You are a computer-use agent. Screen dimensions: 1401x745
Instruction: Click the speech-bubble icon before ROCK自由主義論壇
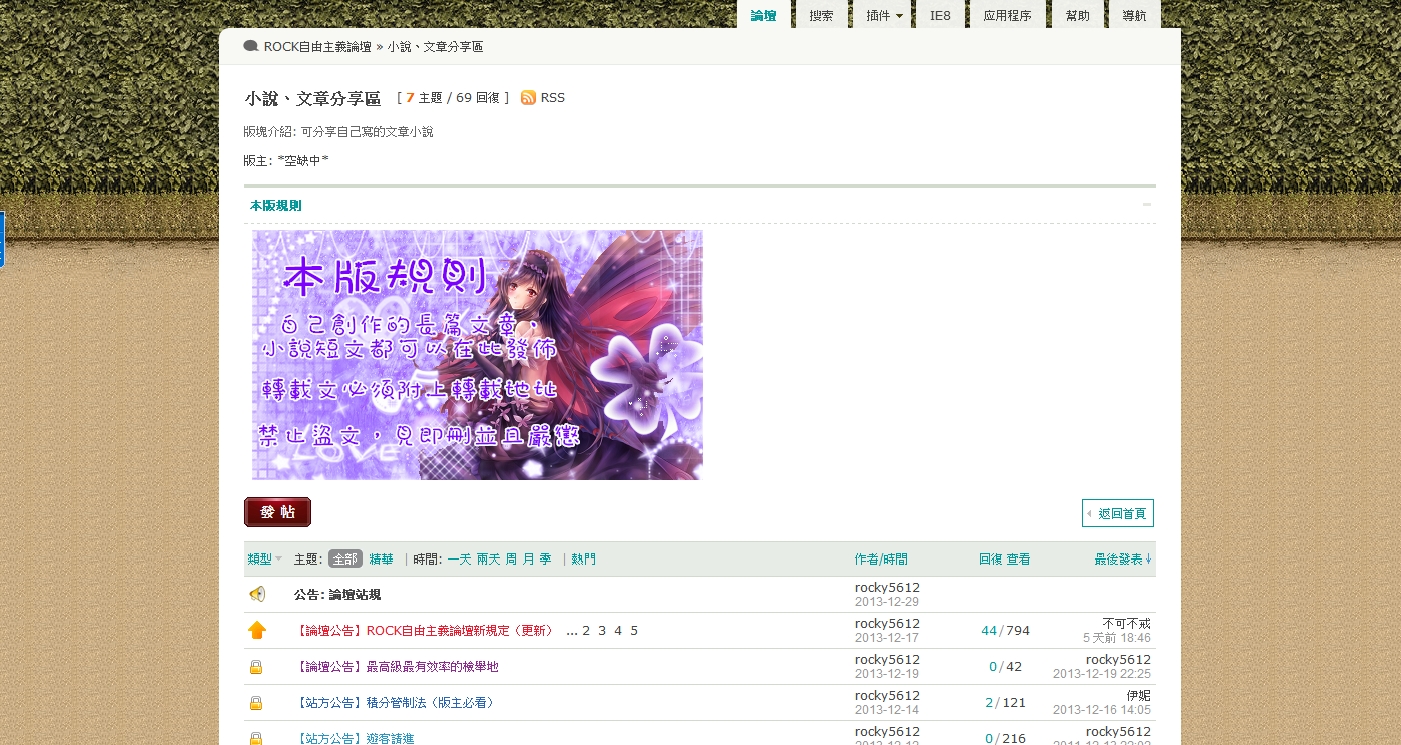coord(251,46)
